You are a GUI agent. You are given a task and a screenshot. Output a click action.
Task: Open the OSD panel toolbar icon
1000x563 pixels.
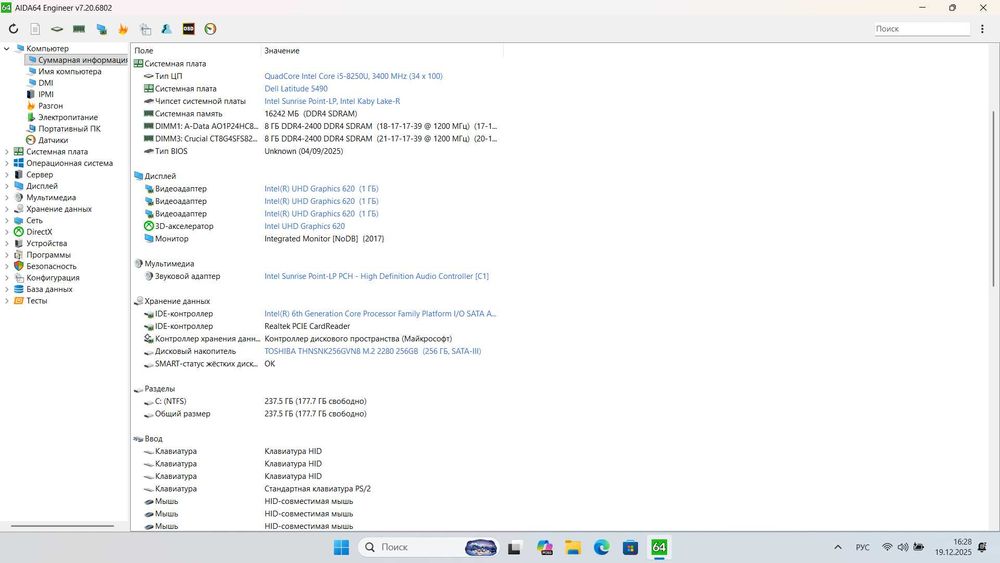tap(188, 29)
